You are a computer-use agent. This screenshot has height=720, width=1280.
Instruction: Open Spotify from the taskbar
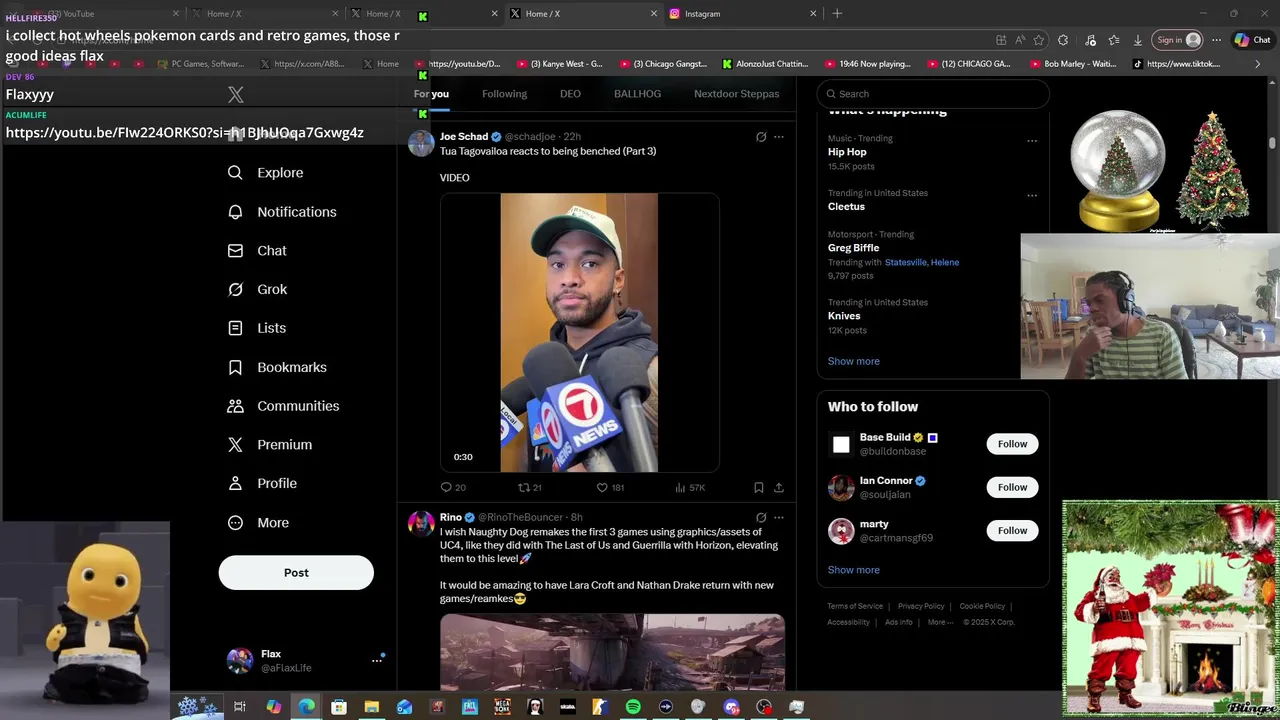click(633, 707)
